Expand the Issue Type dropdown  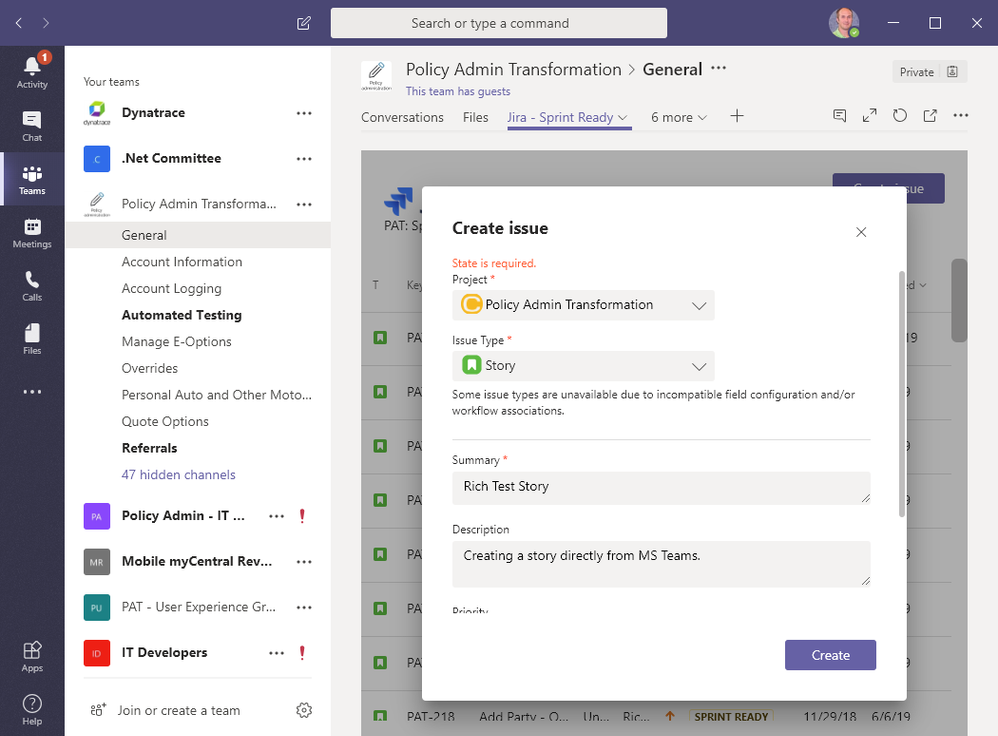[583, 366]
